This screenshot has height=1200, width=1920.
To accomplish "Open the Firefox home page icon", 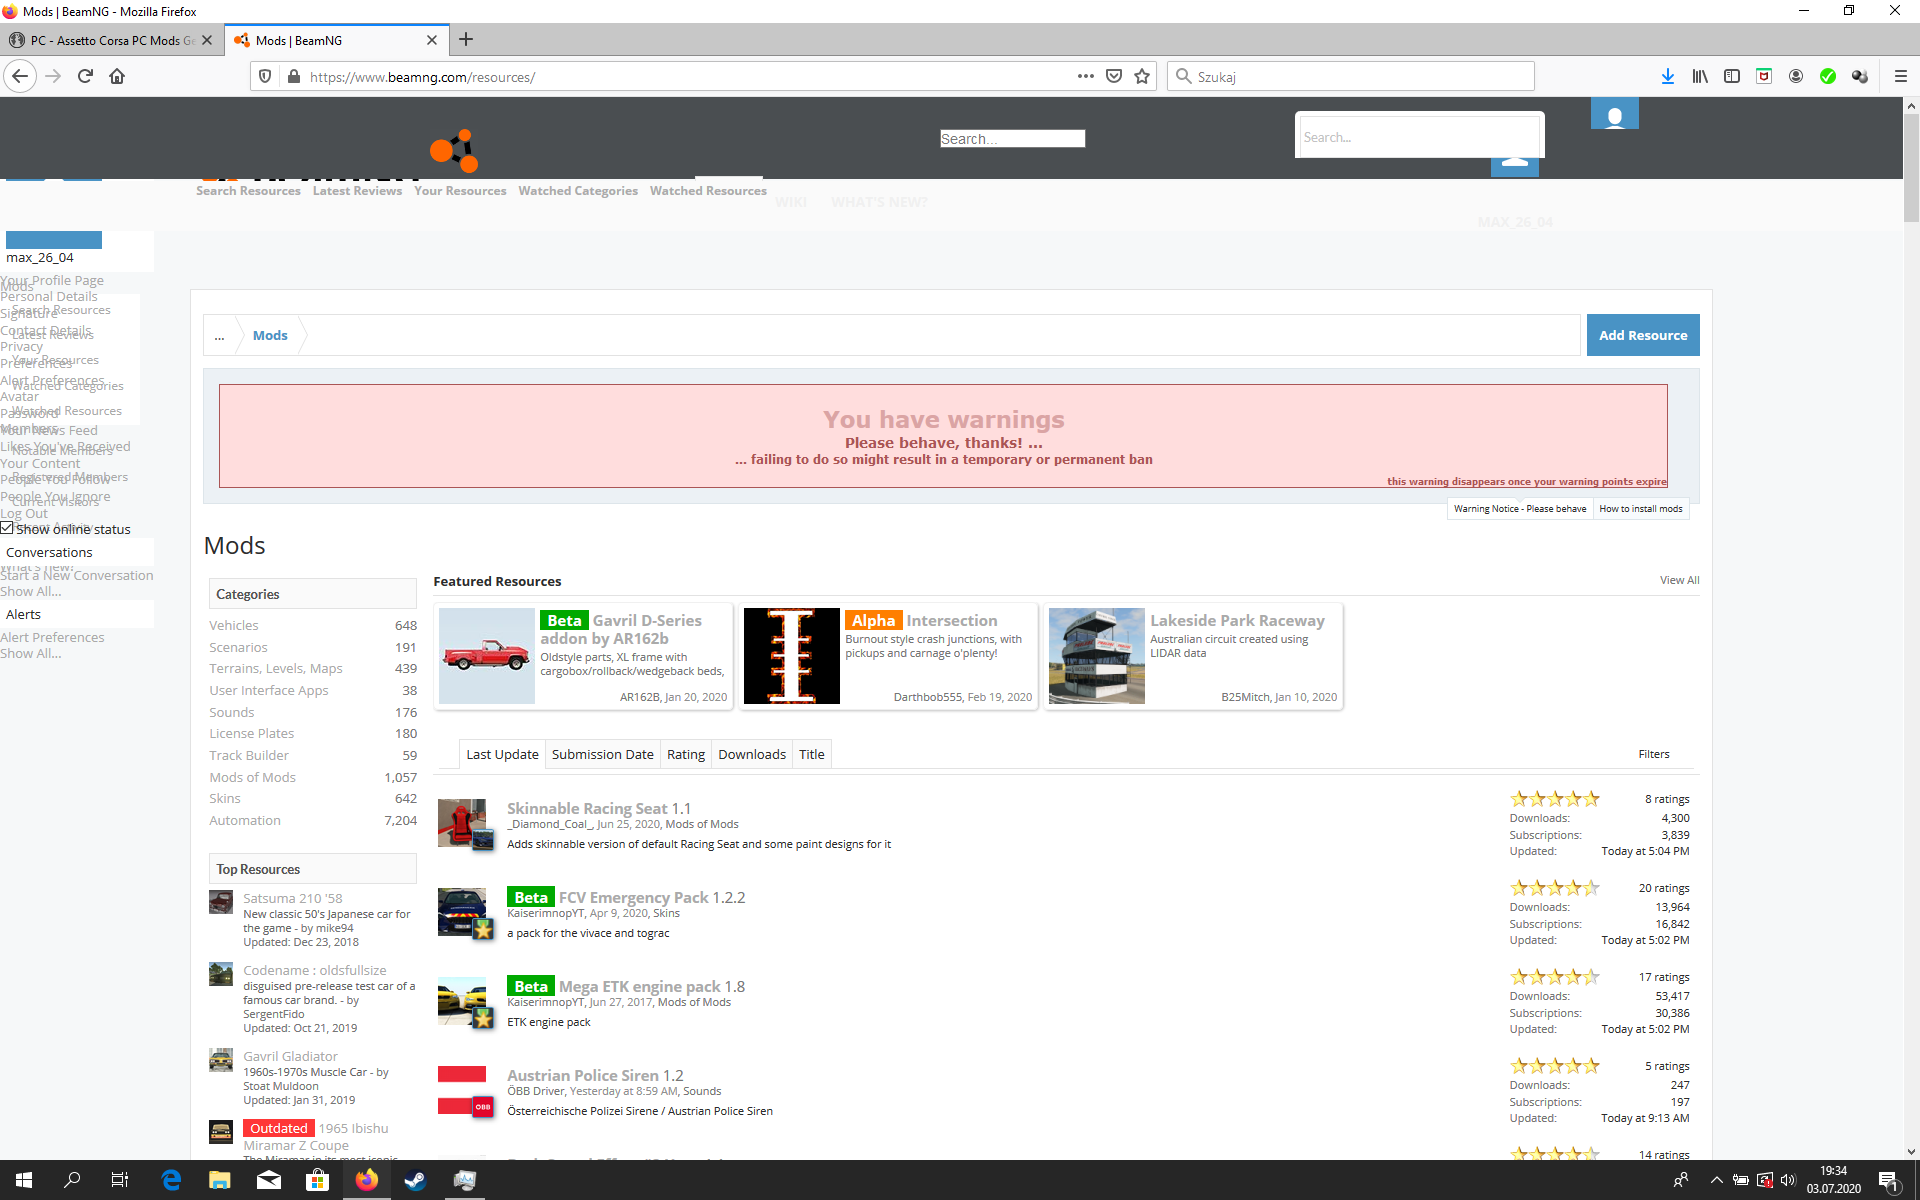I will tap(117, 76).
